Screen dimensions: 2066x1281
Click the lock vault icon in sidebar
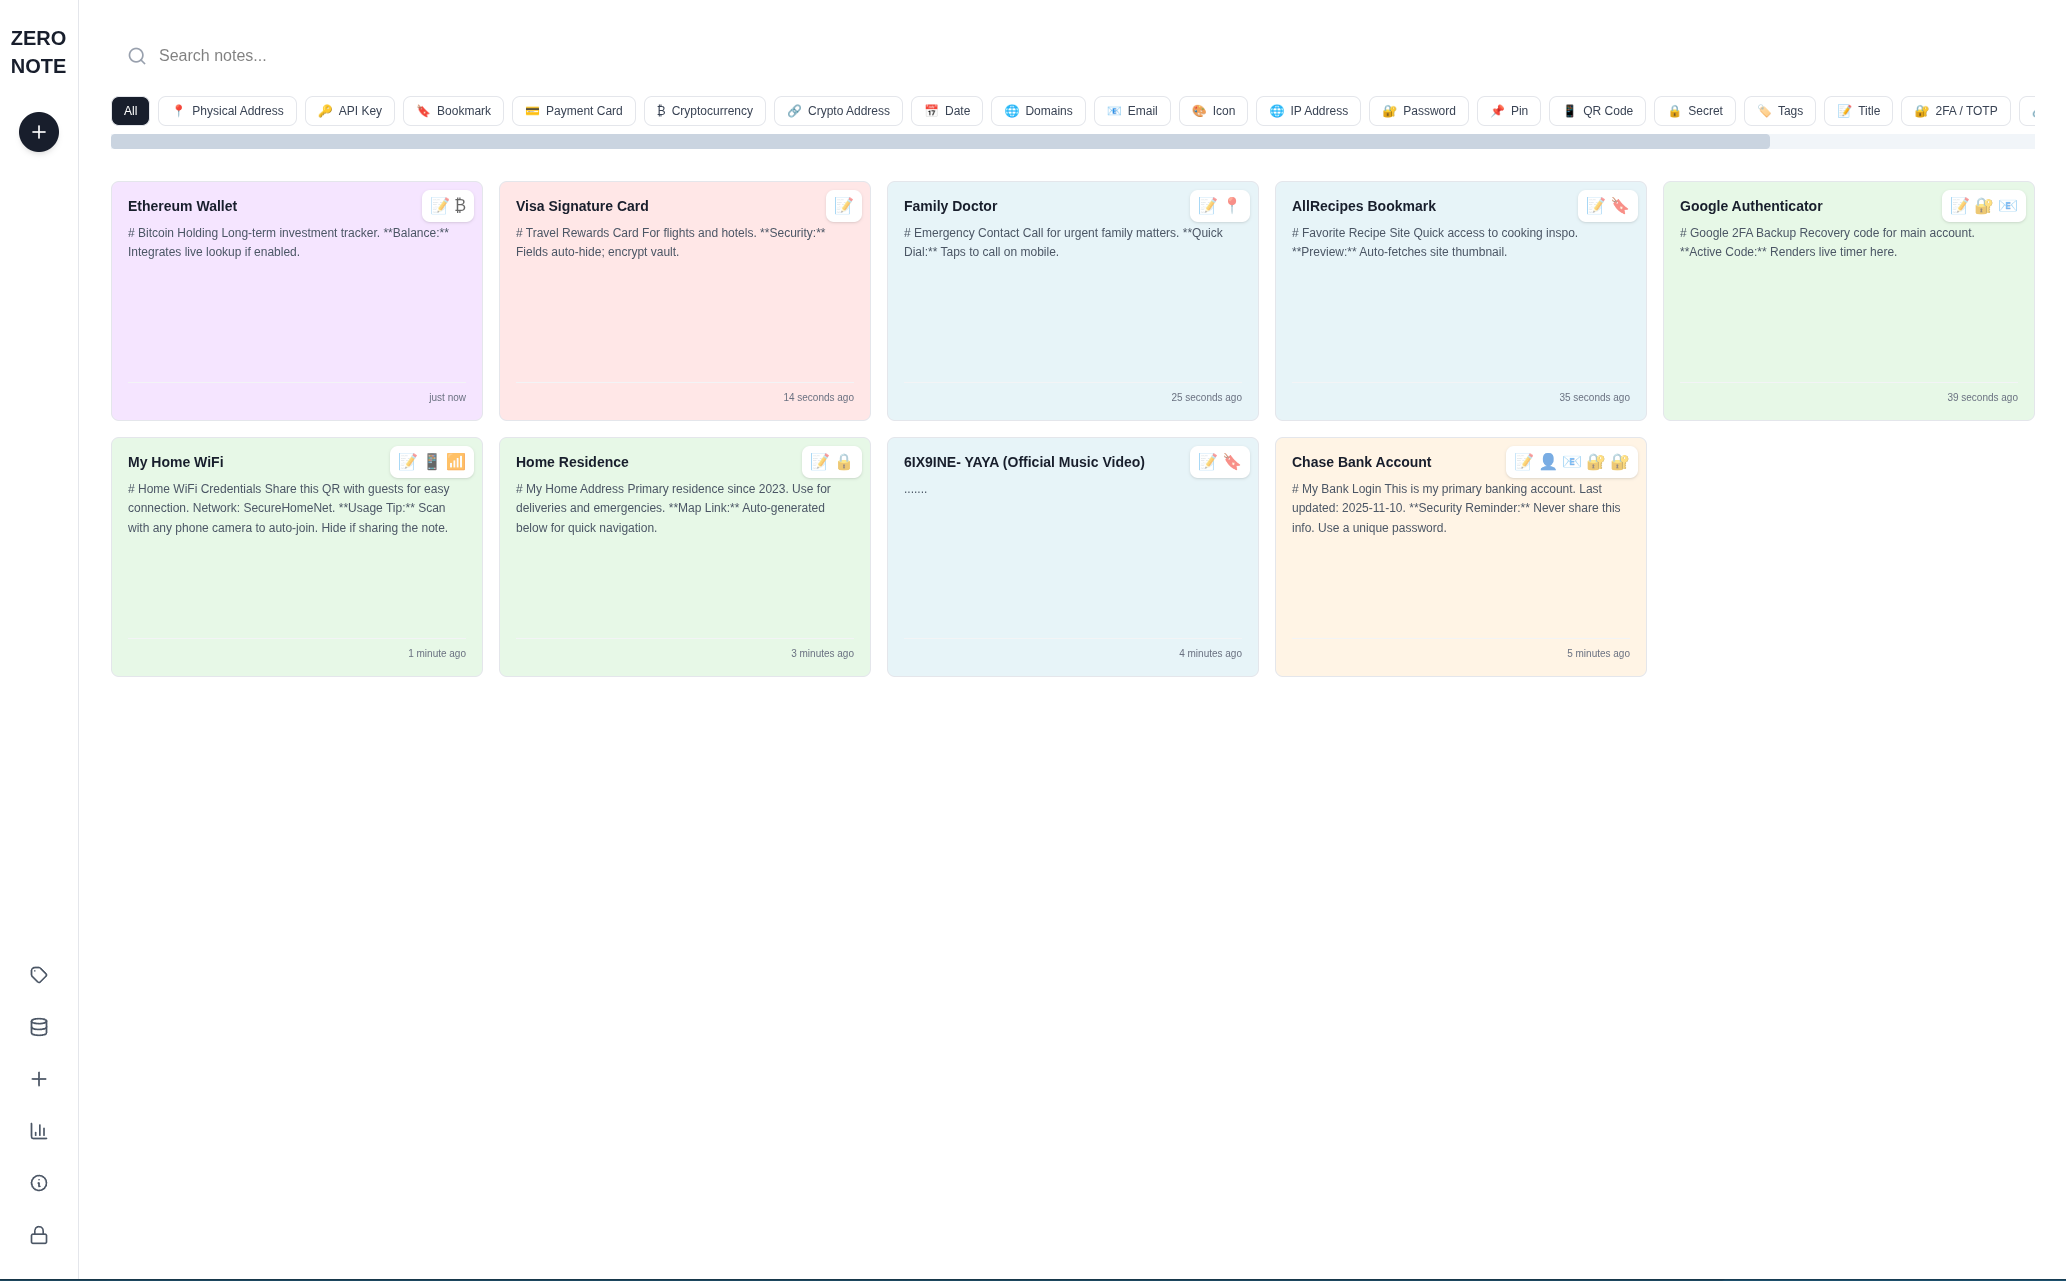point(39,1235)
